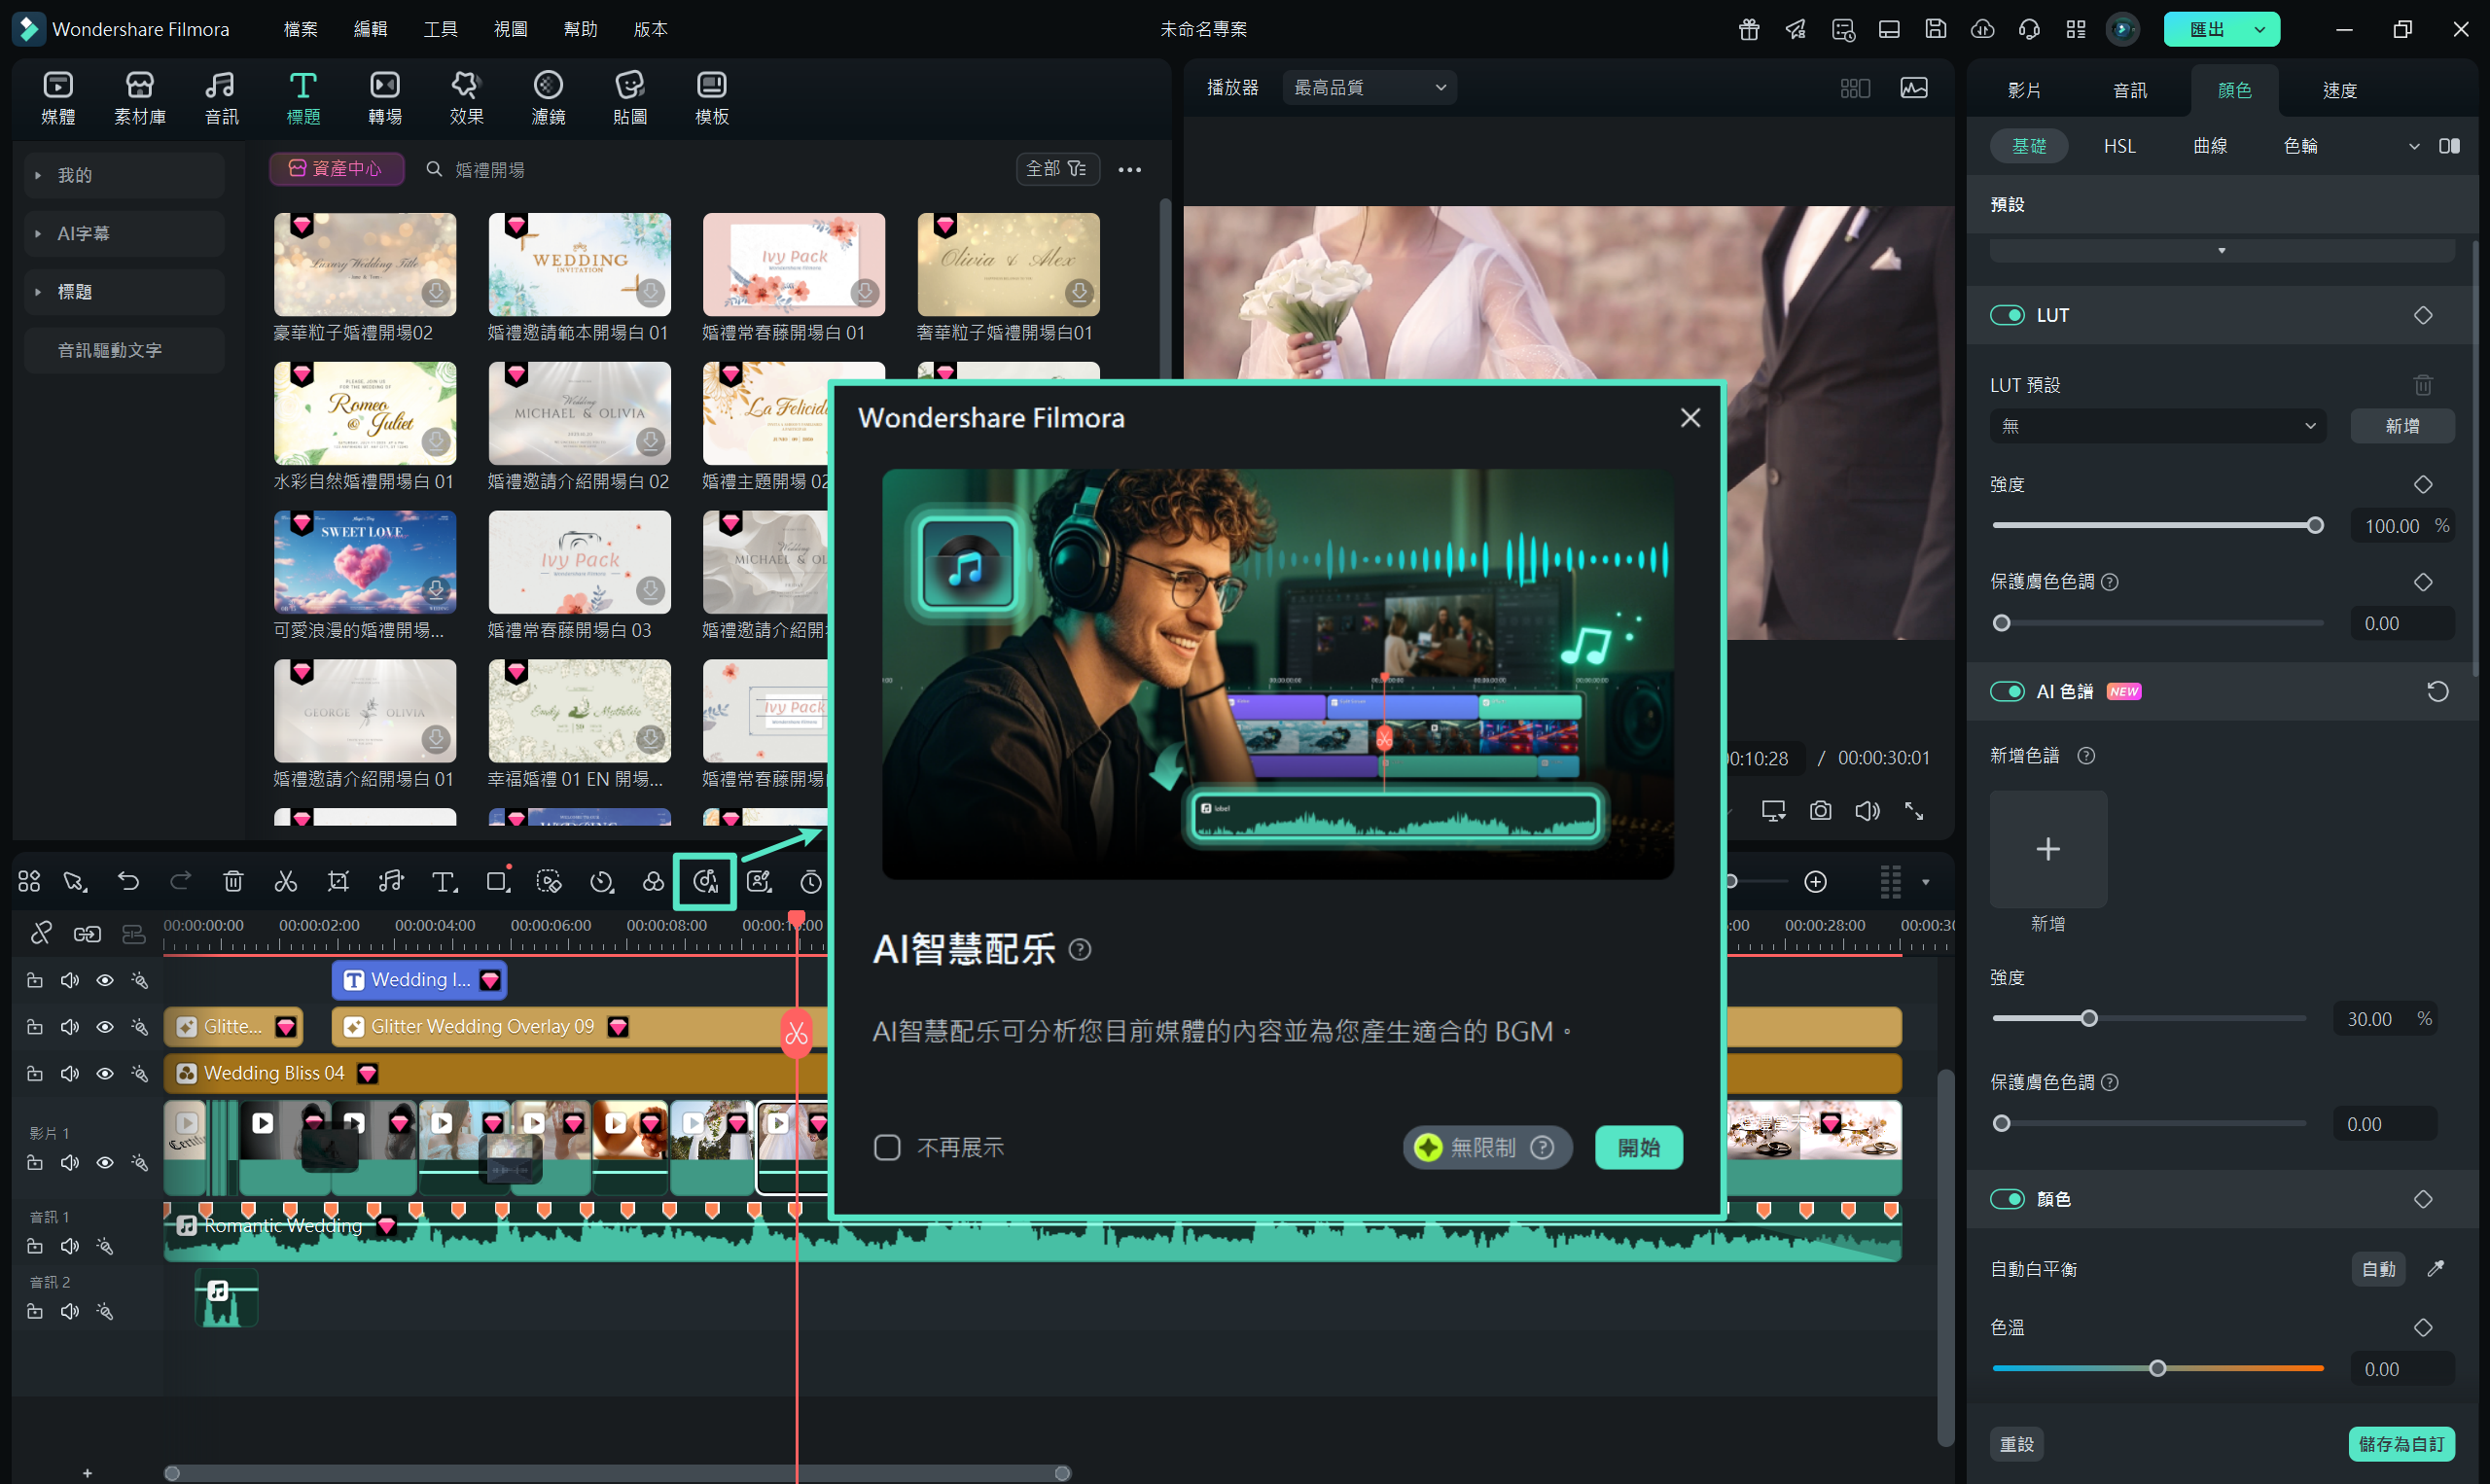
Task: Expand the AI字幕 tree category
Action: [x=39, y=233]
